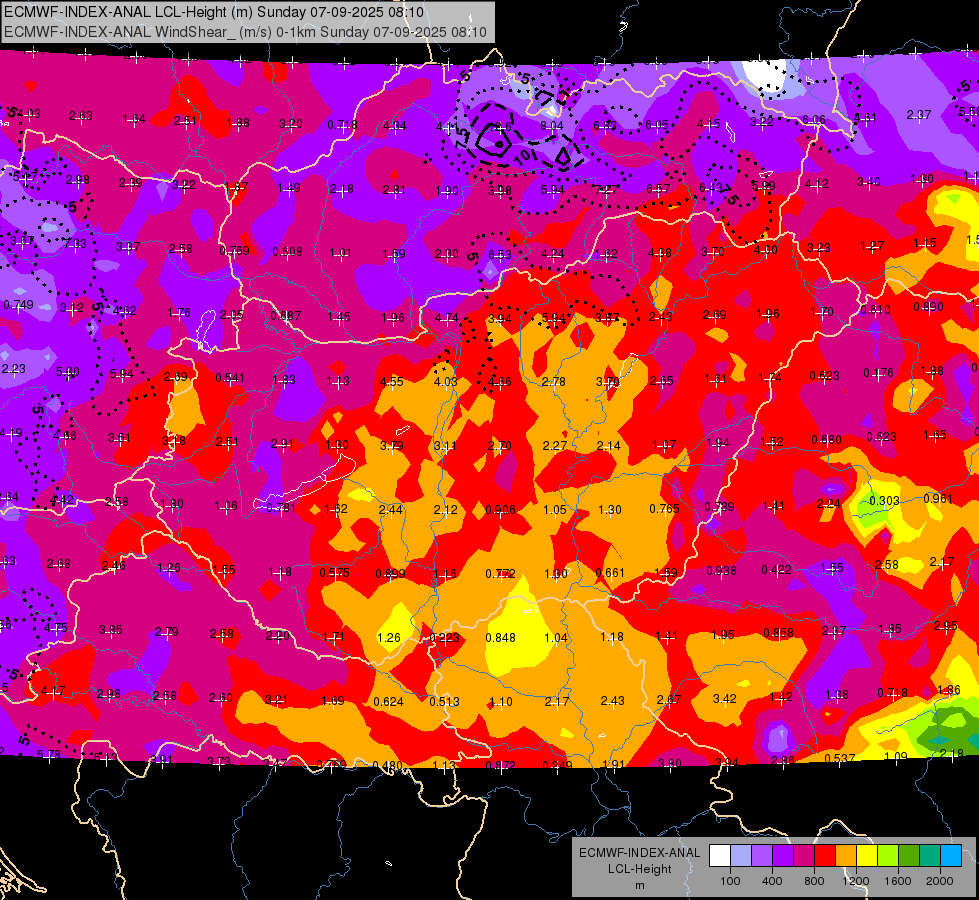This screenshot has height=900, width=979.
Task: Click the legend value 400
Action: [772, 881]
